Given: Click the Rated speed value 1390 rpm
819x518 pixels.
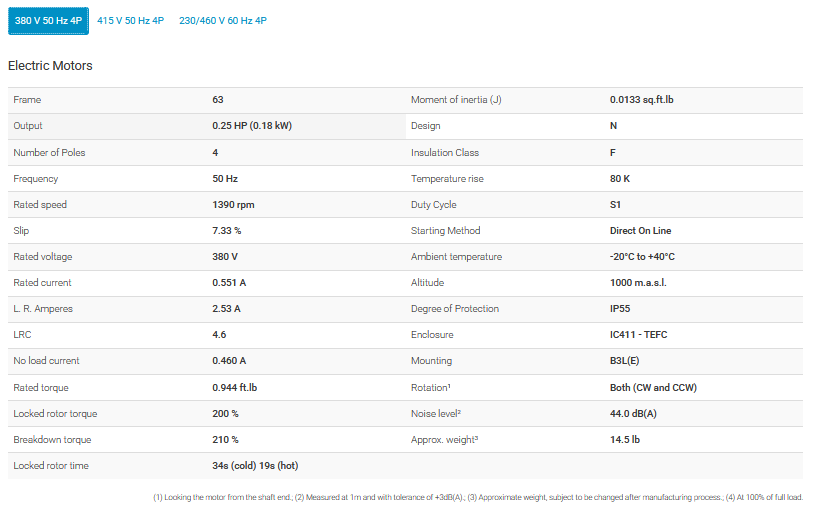Looking at the screenshot, I should [x=234, y=205].
